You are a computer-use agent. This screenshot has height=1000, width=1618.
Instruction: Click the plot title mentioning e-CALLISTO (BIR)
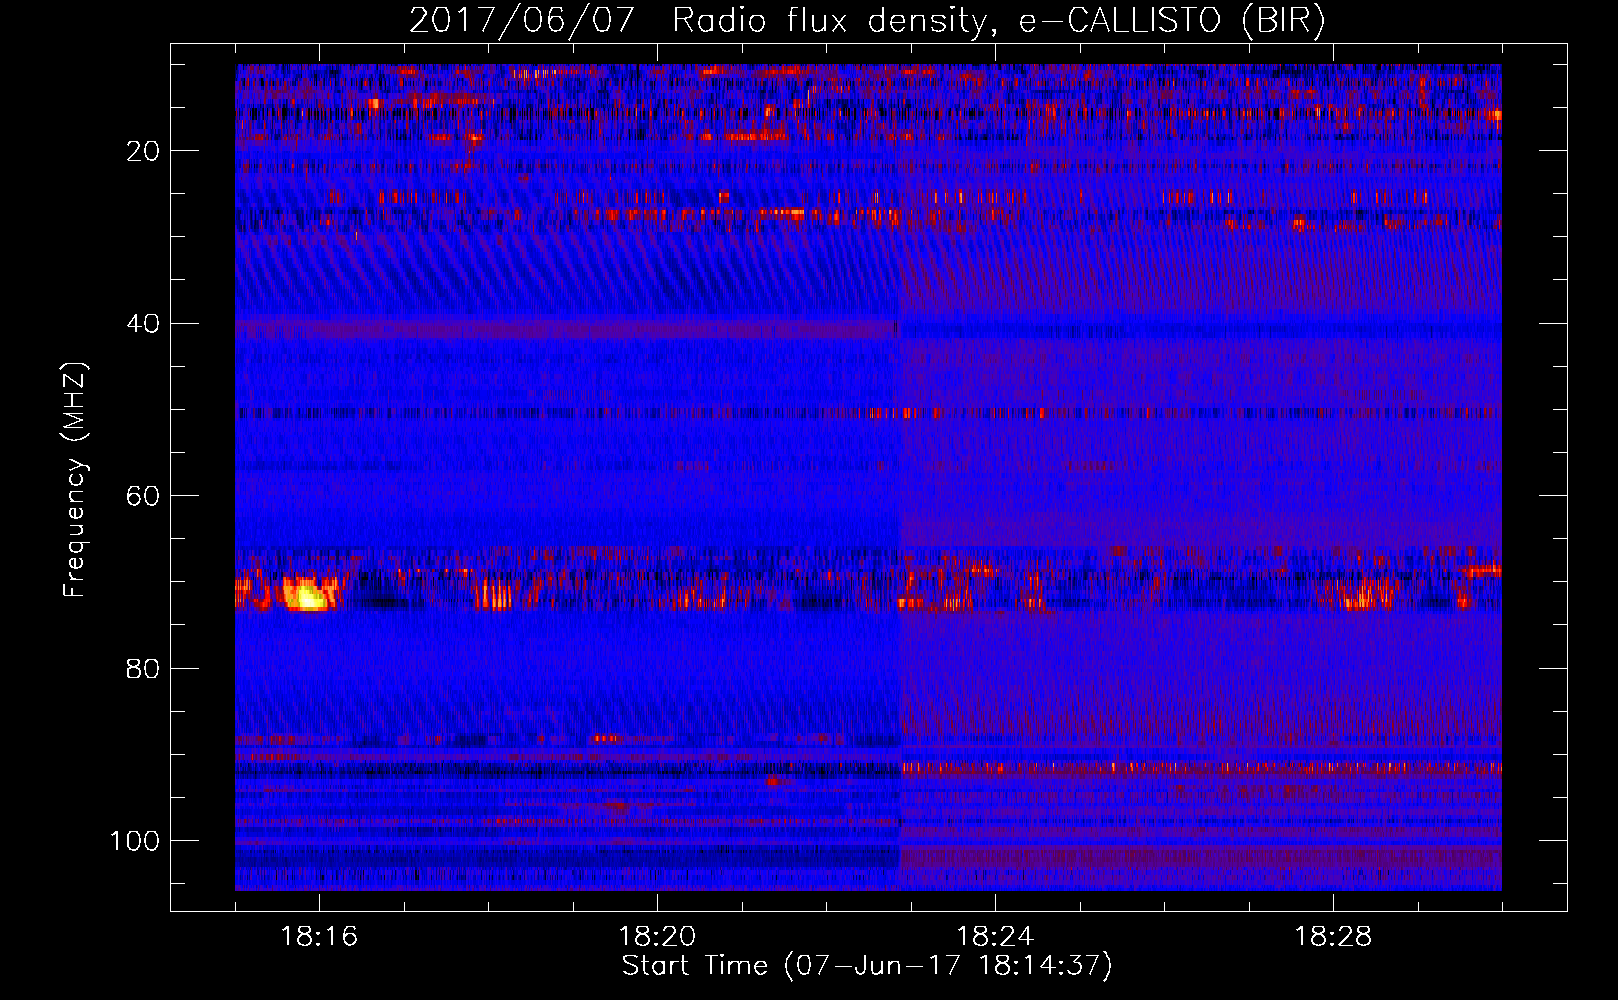(867, 20)
